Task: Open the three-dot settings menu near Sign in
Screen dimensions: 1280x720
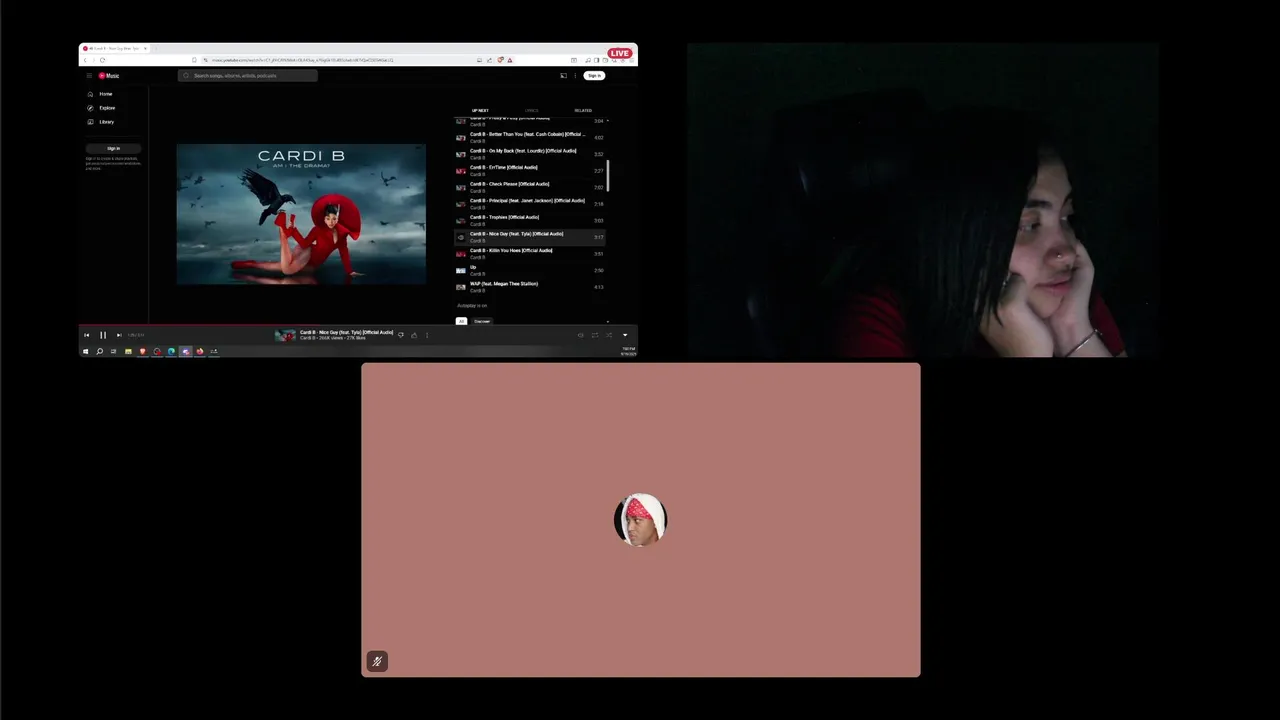Action: (x=575, y=76)
